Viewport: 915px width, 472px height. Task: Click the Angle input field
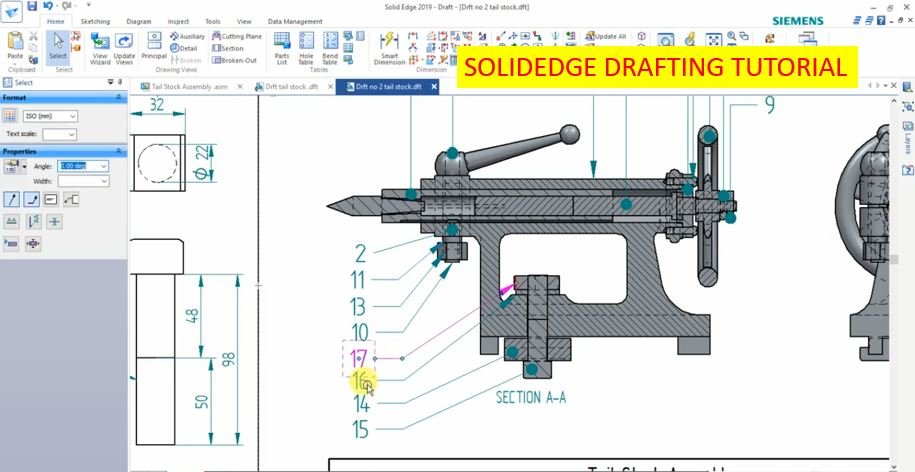coord(79,165)
